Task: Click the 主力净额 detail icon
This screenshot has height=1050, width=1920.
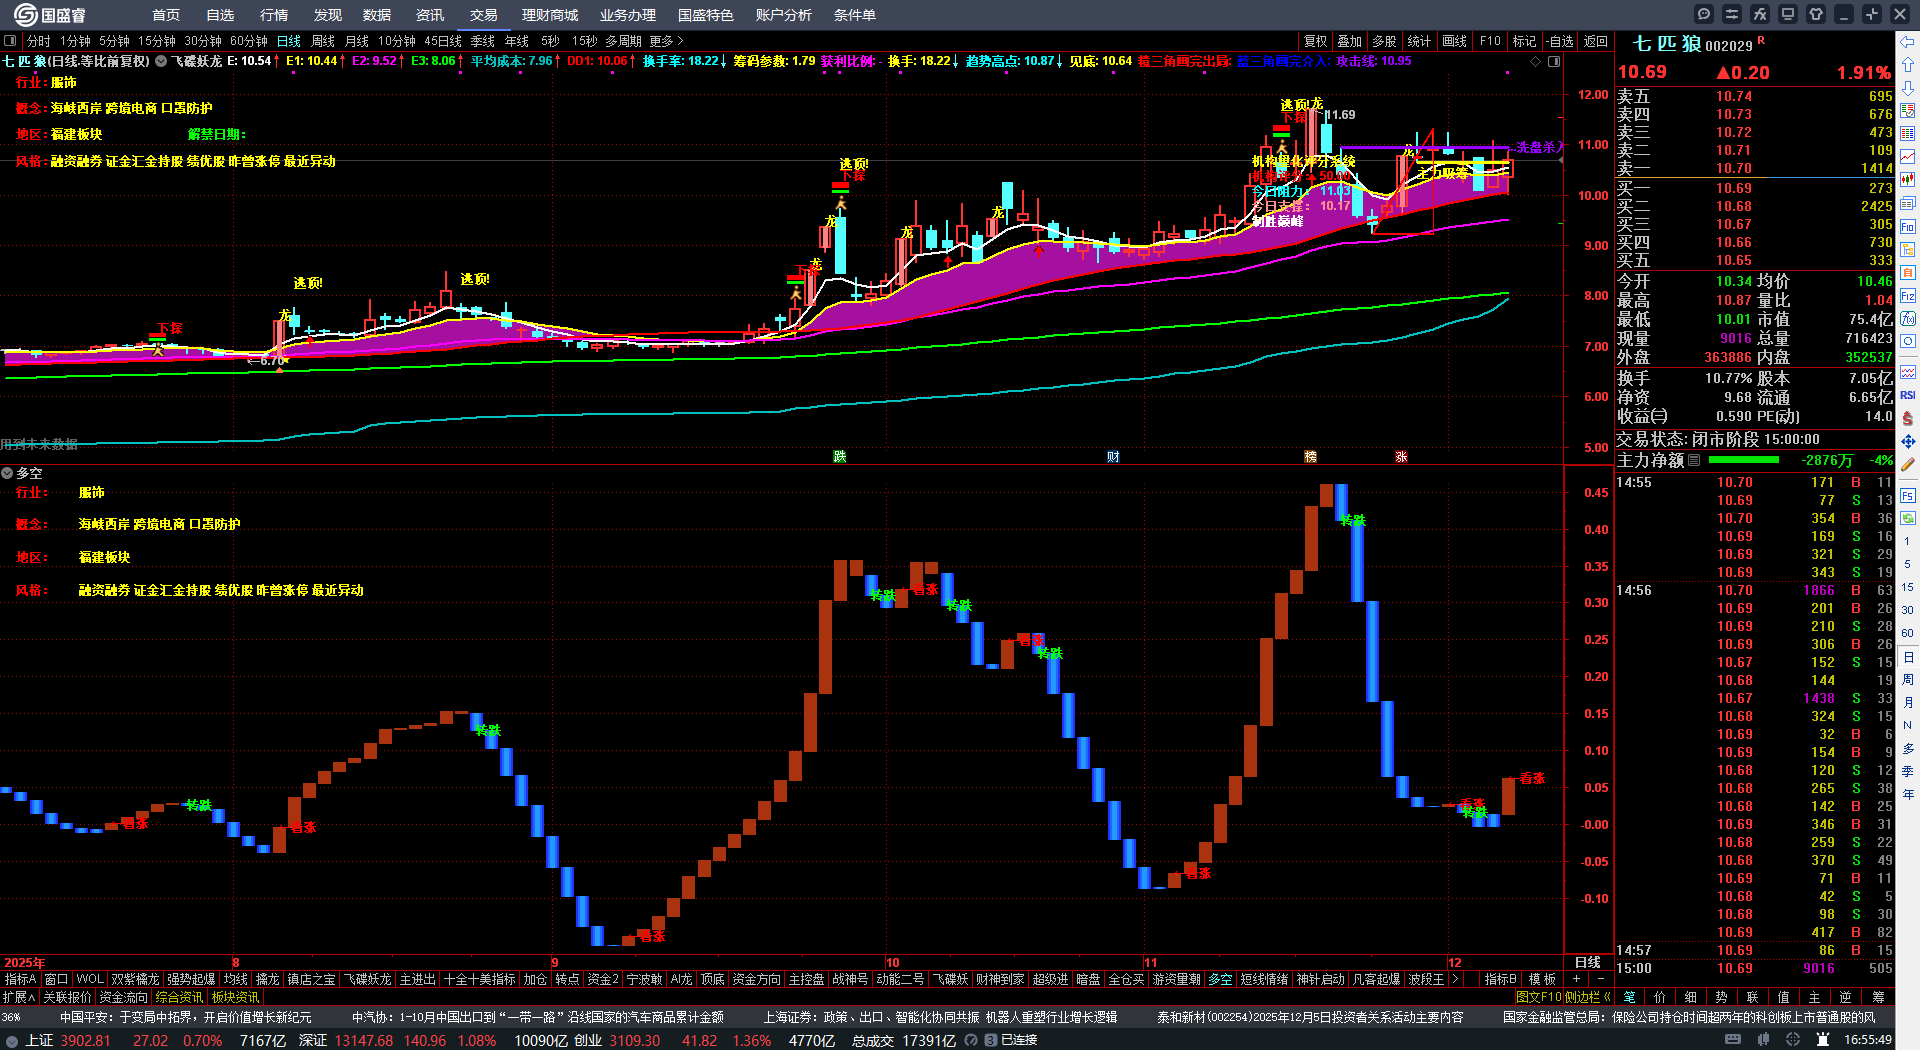Action: pos(1694,460)
